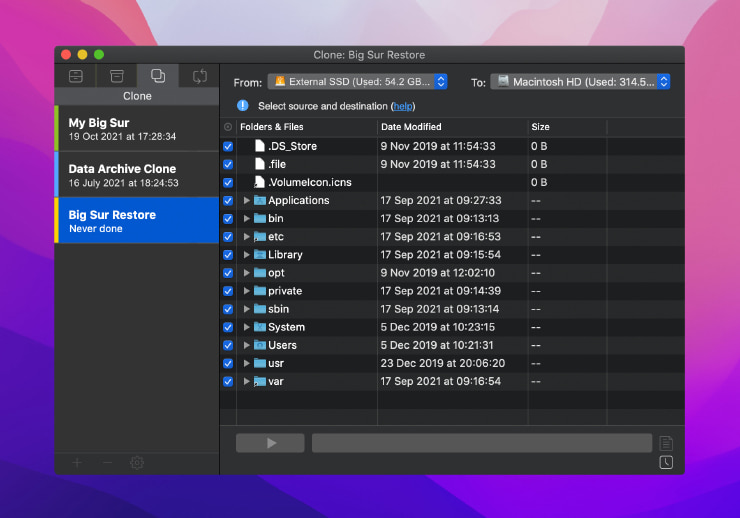Click the External SSD drive icon
The image size is (740, 518).
point(280,81)
